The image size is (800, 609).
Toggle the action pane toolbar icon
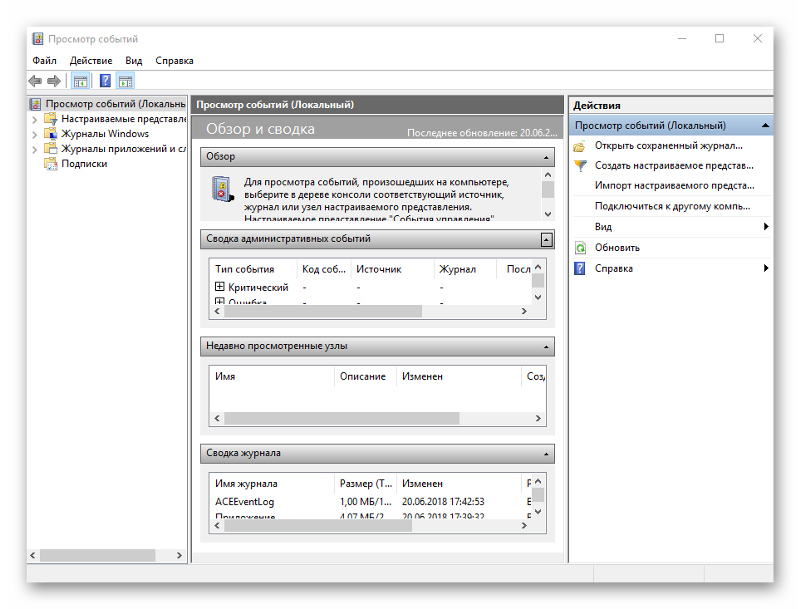[125, 81]
